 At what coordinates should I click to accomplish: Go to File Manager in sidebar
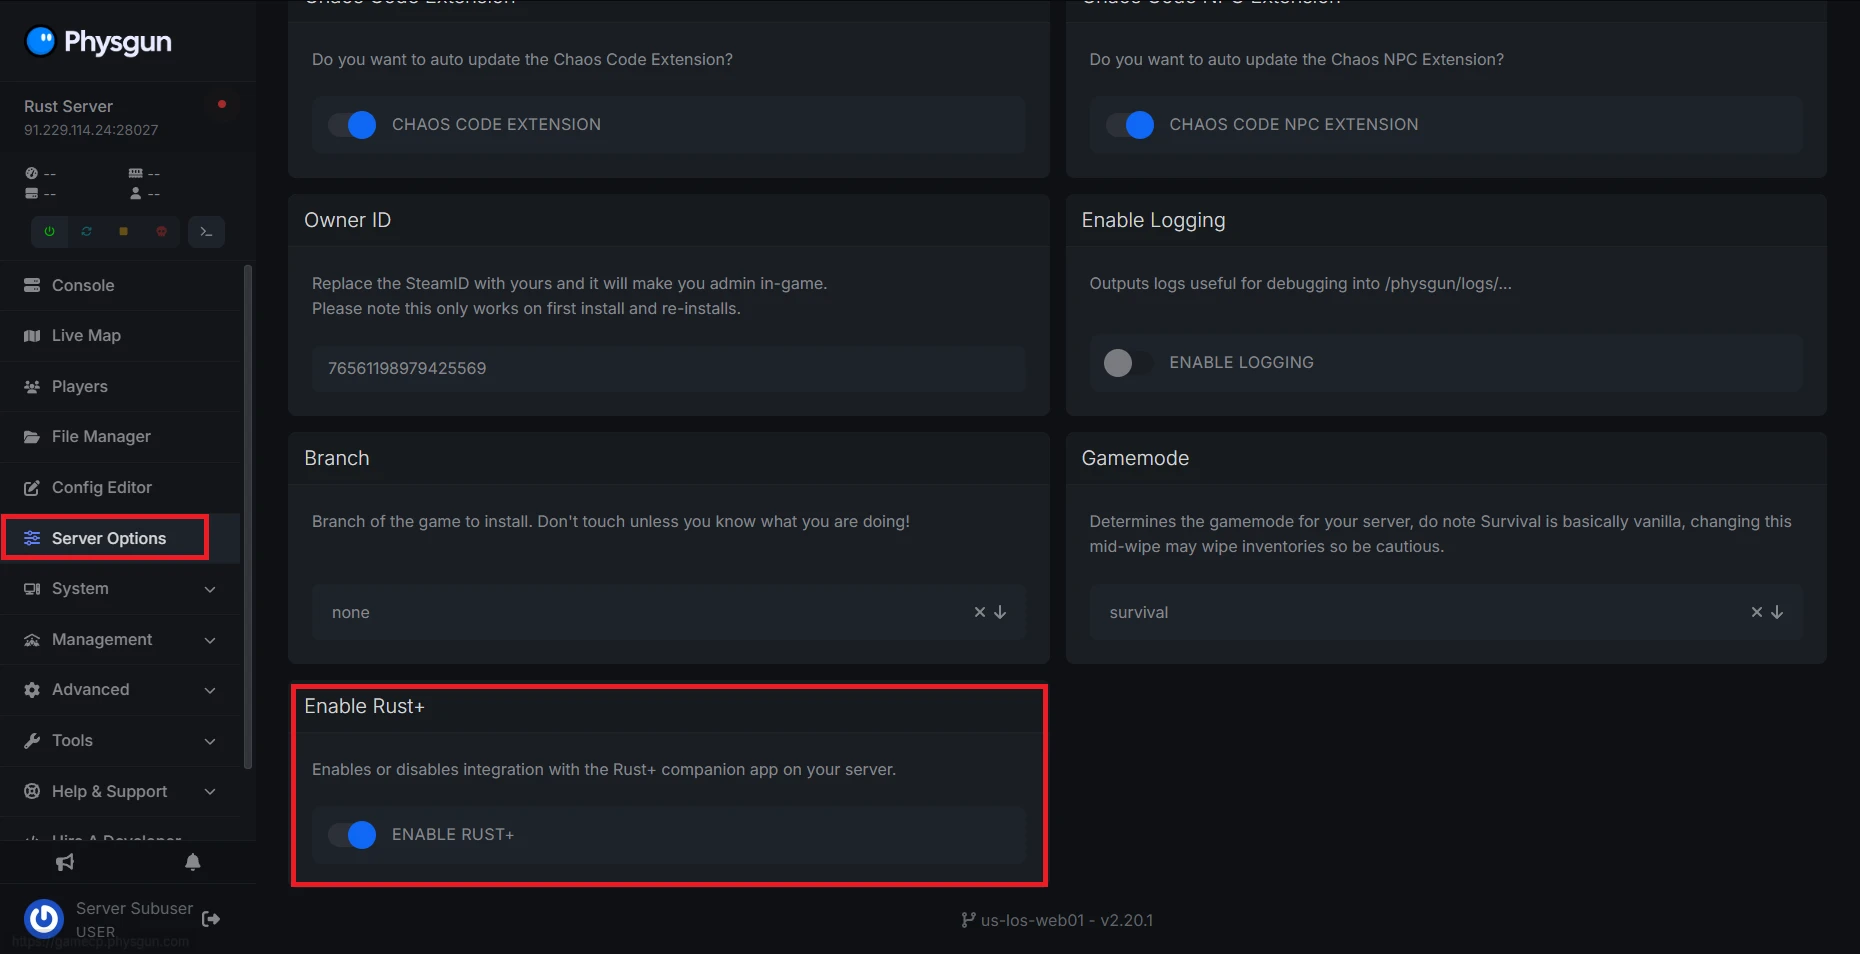[x=101, y=437]
